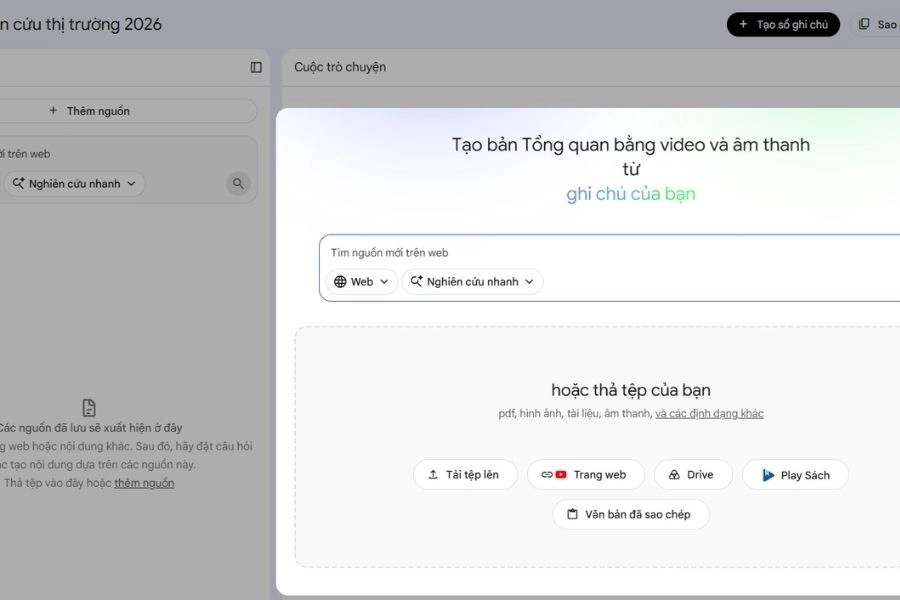Open the 'Web' source type dropdown
Viewport: 900px width, 600px height.
pos(362,282)
